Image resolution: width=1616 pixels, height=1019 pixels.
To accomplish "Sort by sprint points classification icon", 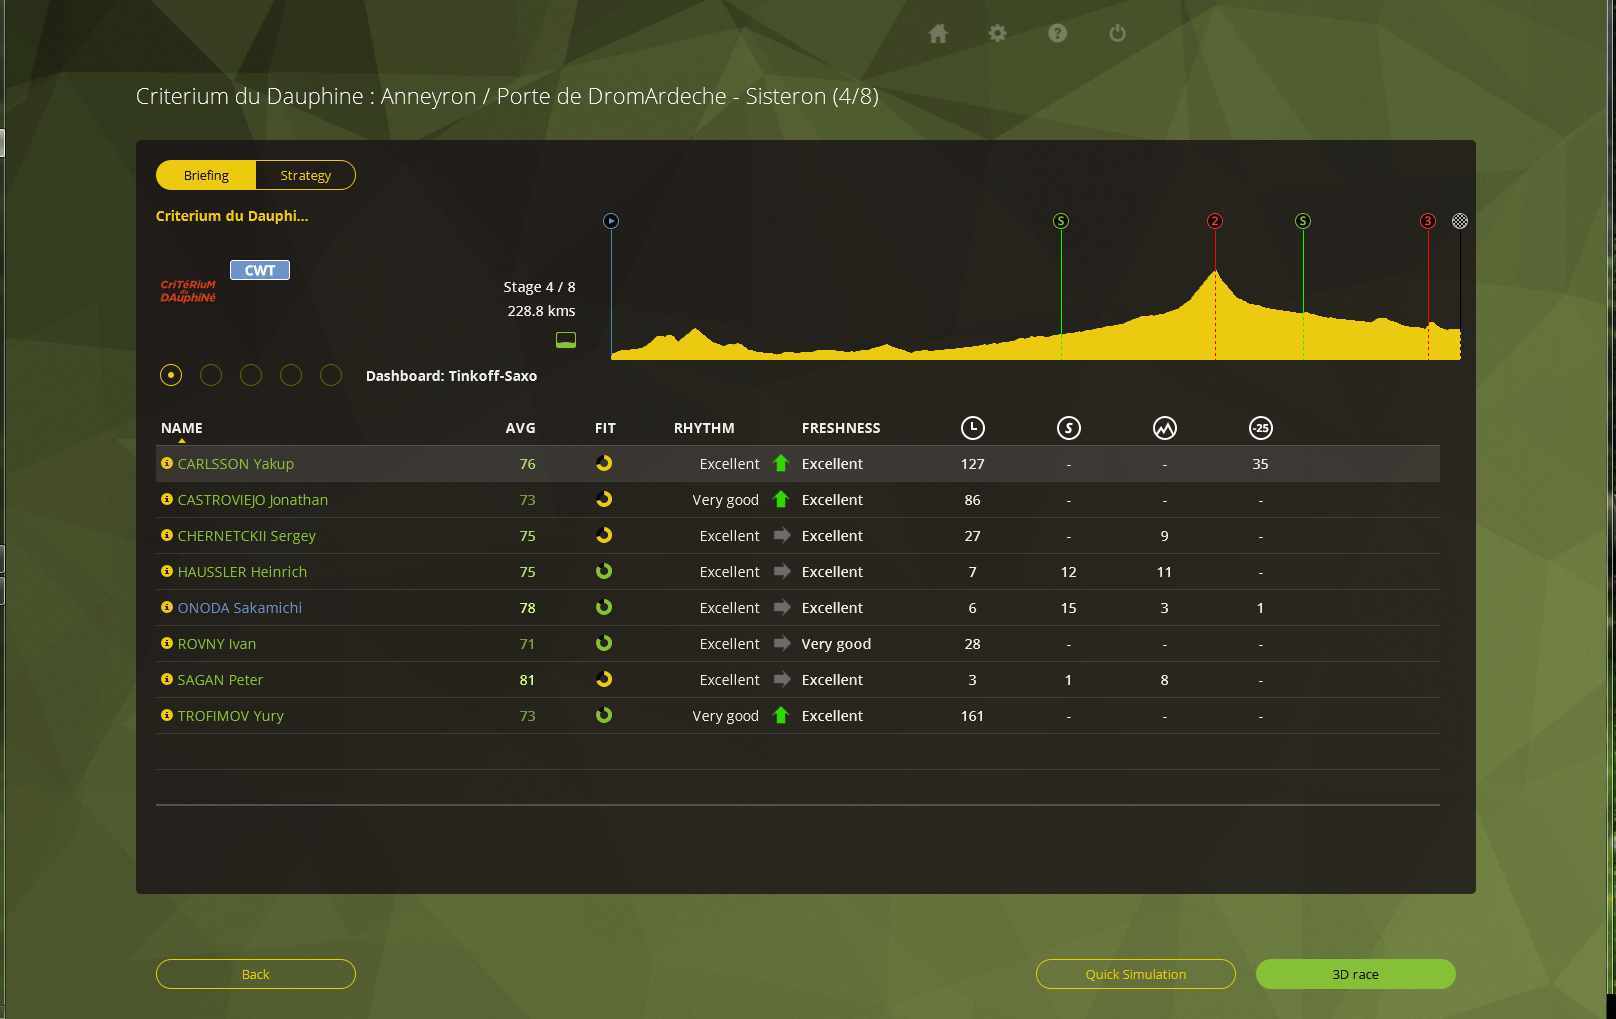I will pyautogui.click(x=1069, y=428).
